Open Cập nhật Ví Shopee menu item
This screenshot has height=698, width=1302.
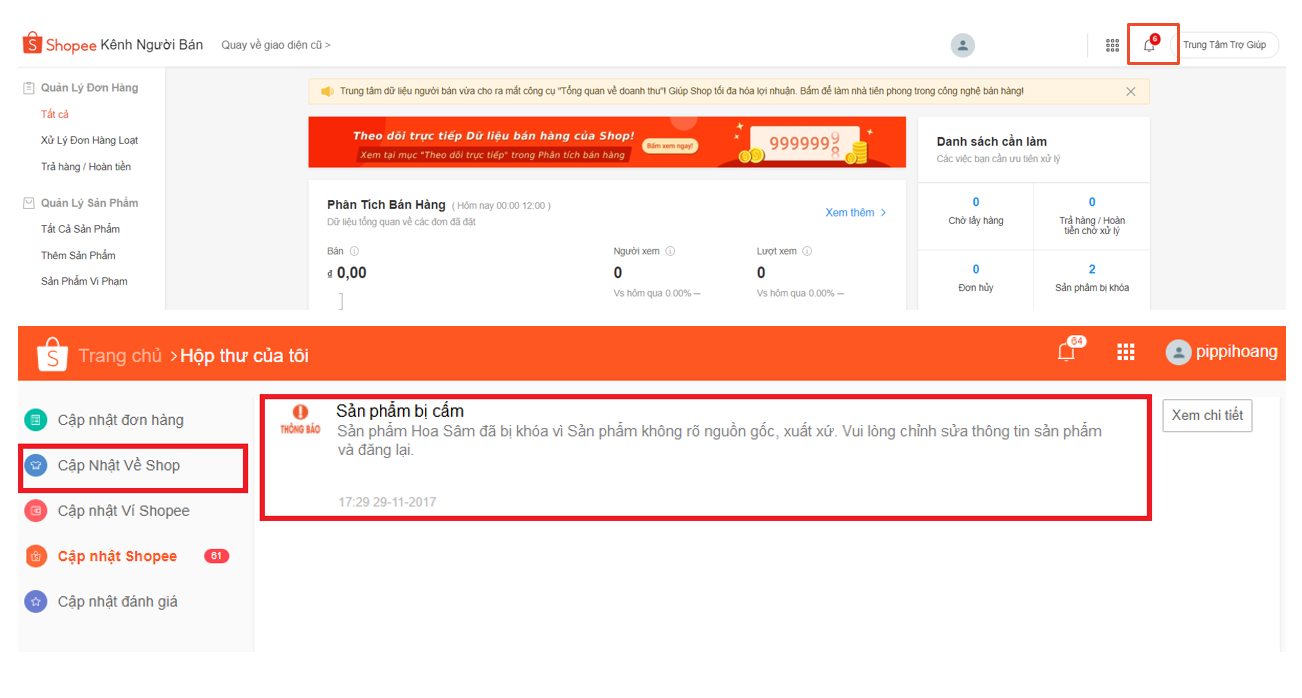(x=124, y=511)
